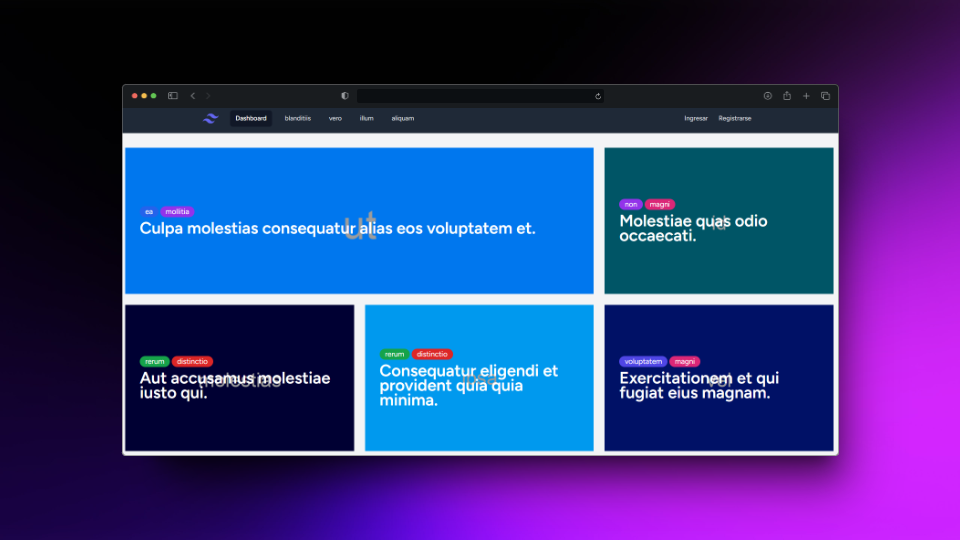Click magni tag on Molestiae card
960x540 pixels.
pos(659,204)
